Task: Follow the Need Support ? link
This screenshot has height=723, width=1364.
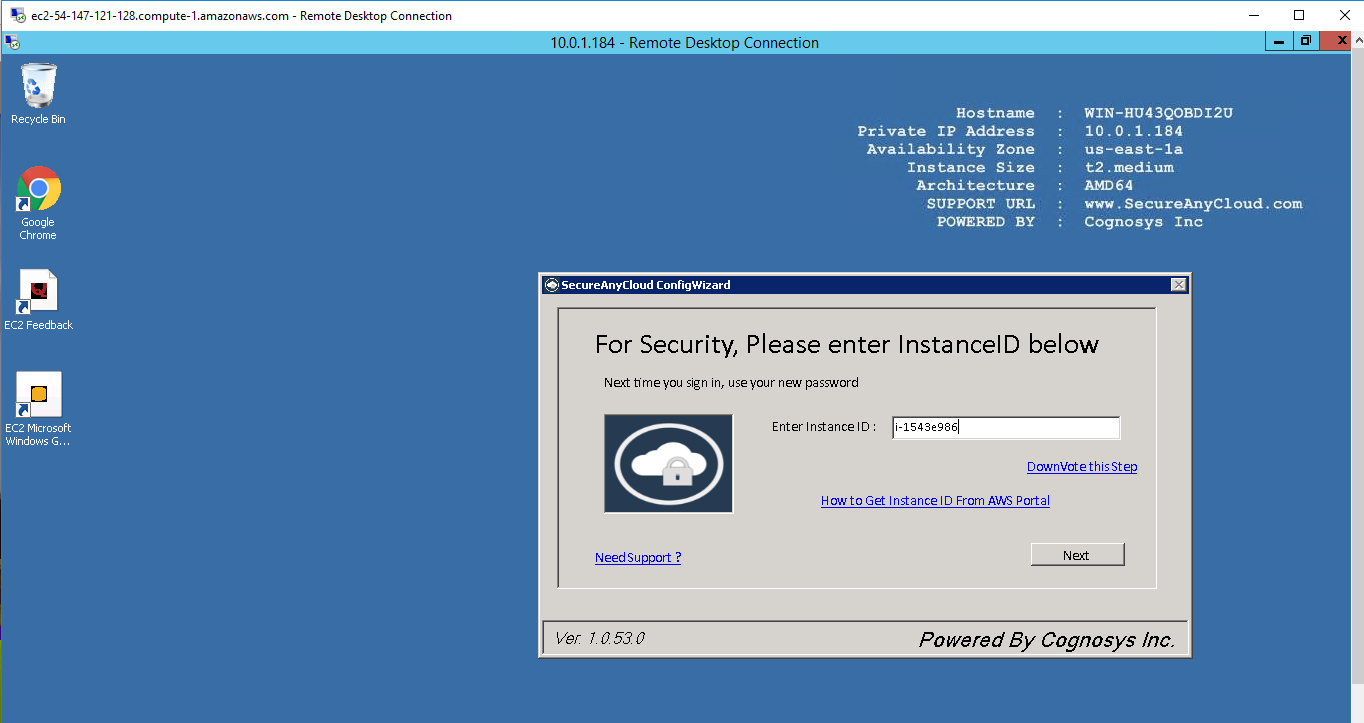Action: point(638,558)
